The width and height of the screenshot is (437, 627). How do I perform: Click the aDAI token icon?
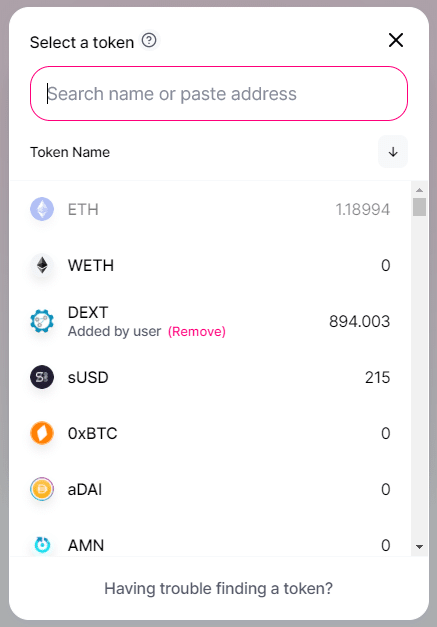point(42,489)
